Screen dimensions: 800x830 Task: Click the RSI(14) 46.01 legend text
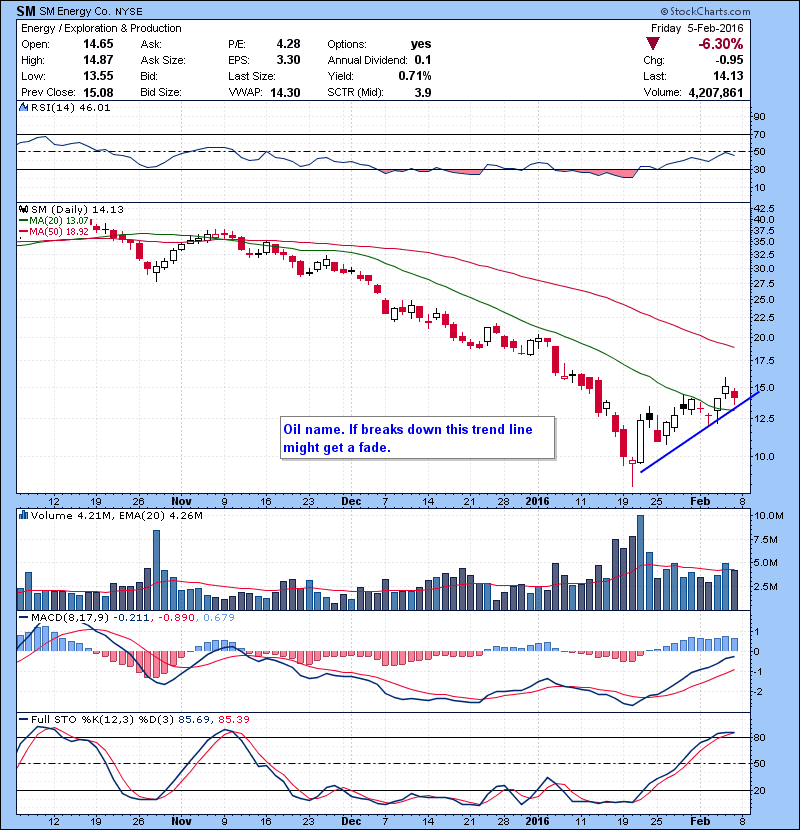(70, 107)
